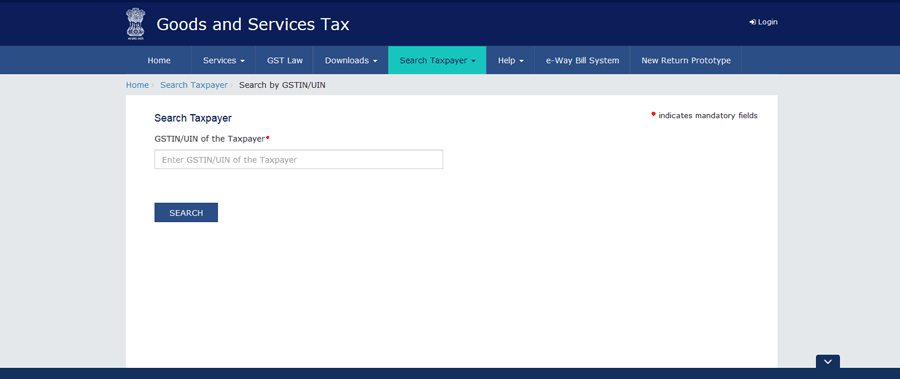Click the Search Taxpayer breadcrumb link
This screenshot has height=379, width=900.
(x=194, y=85)
